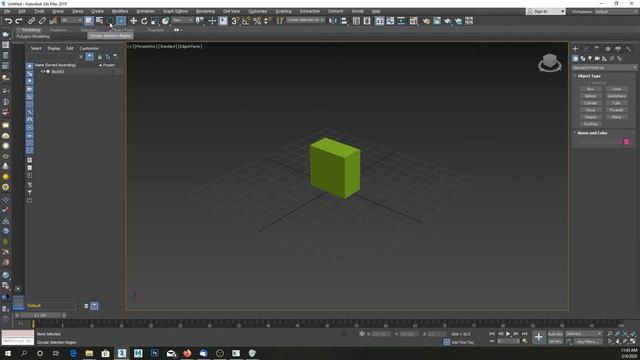Screen dimensions: 640x360
Task: Click the Undo arrow icon
Action: click(x=8, y=21)
